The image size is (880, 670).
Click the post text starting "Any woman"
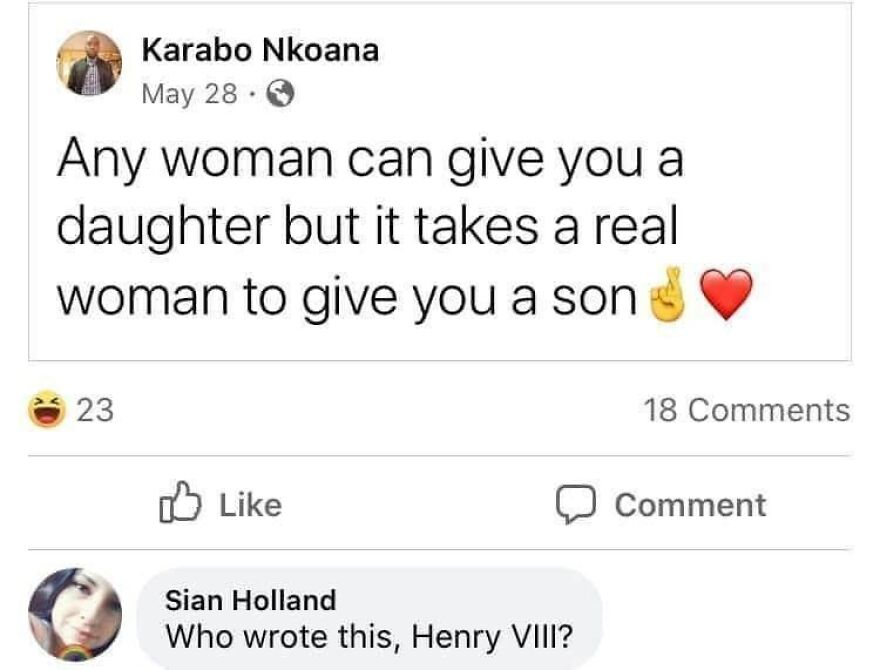point(370,160)
